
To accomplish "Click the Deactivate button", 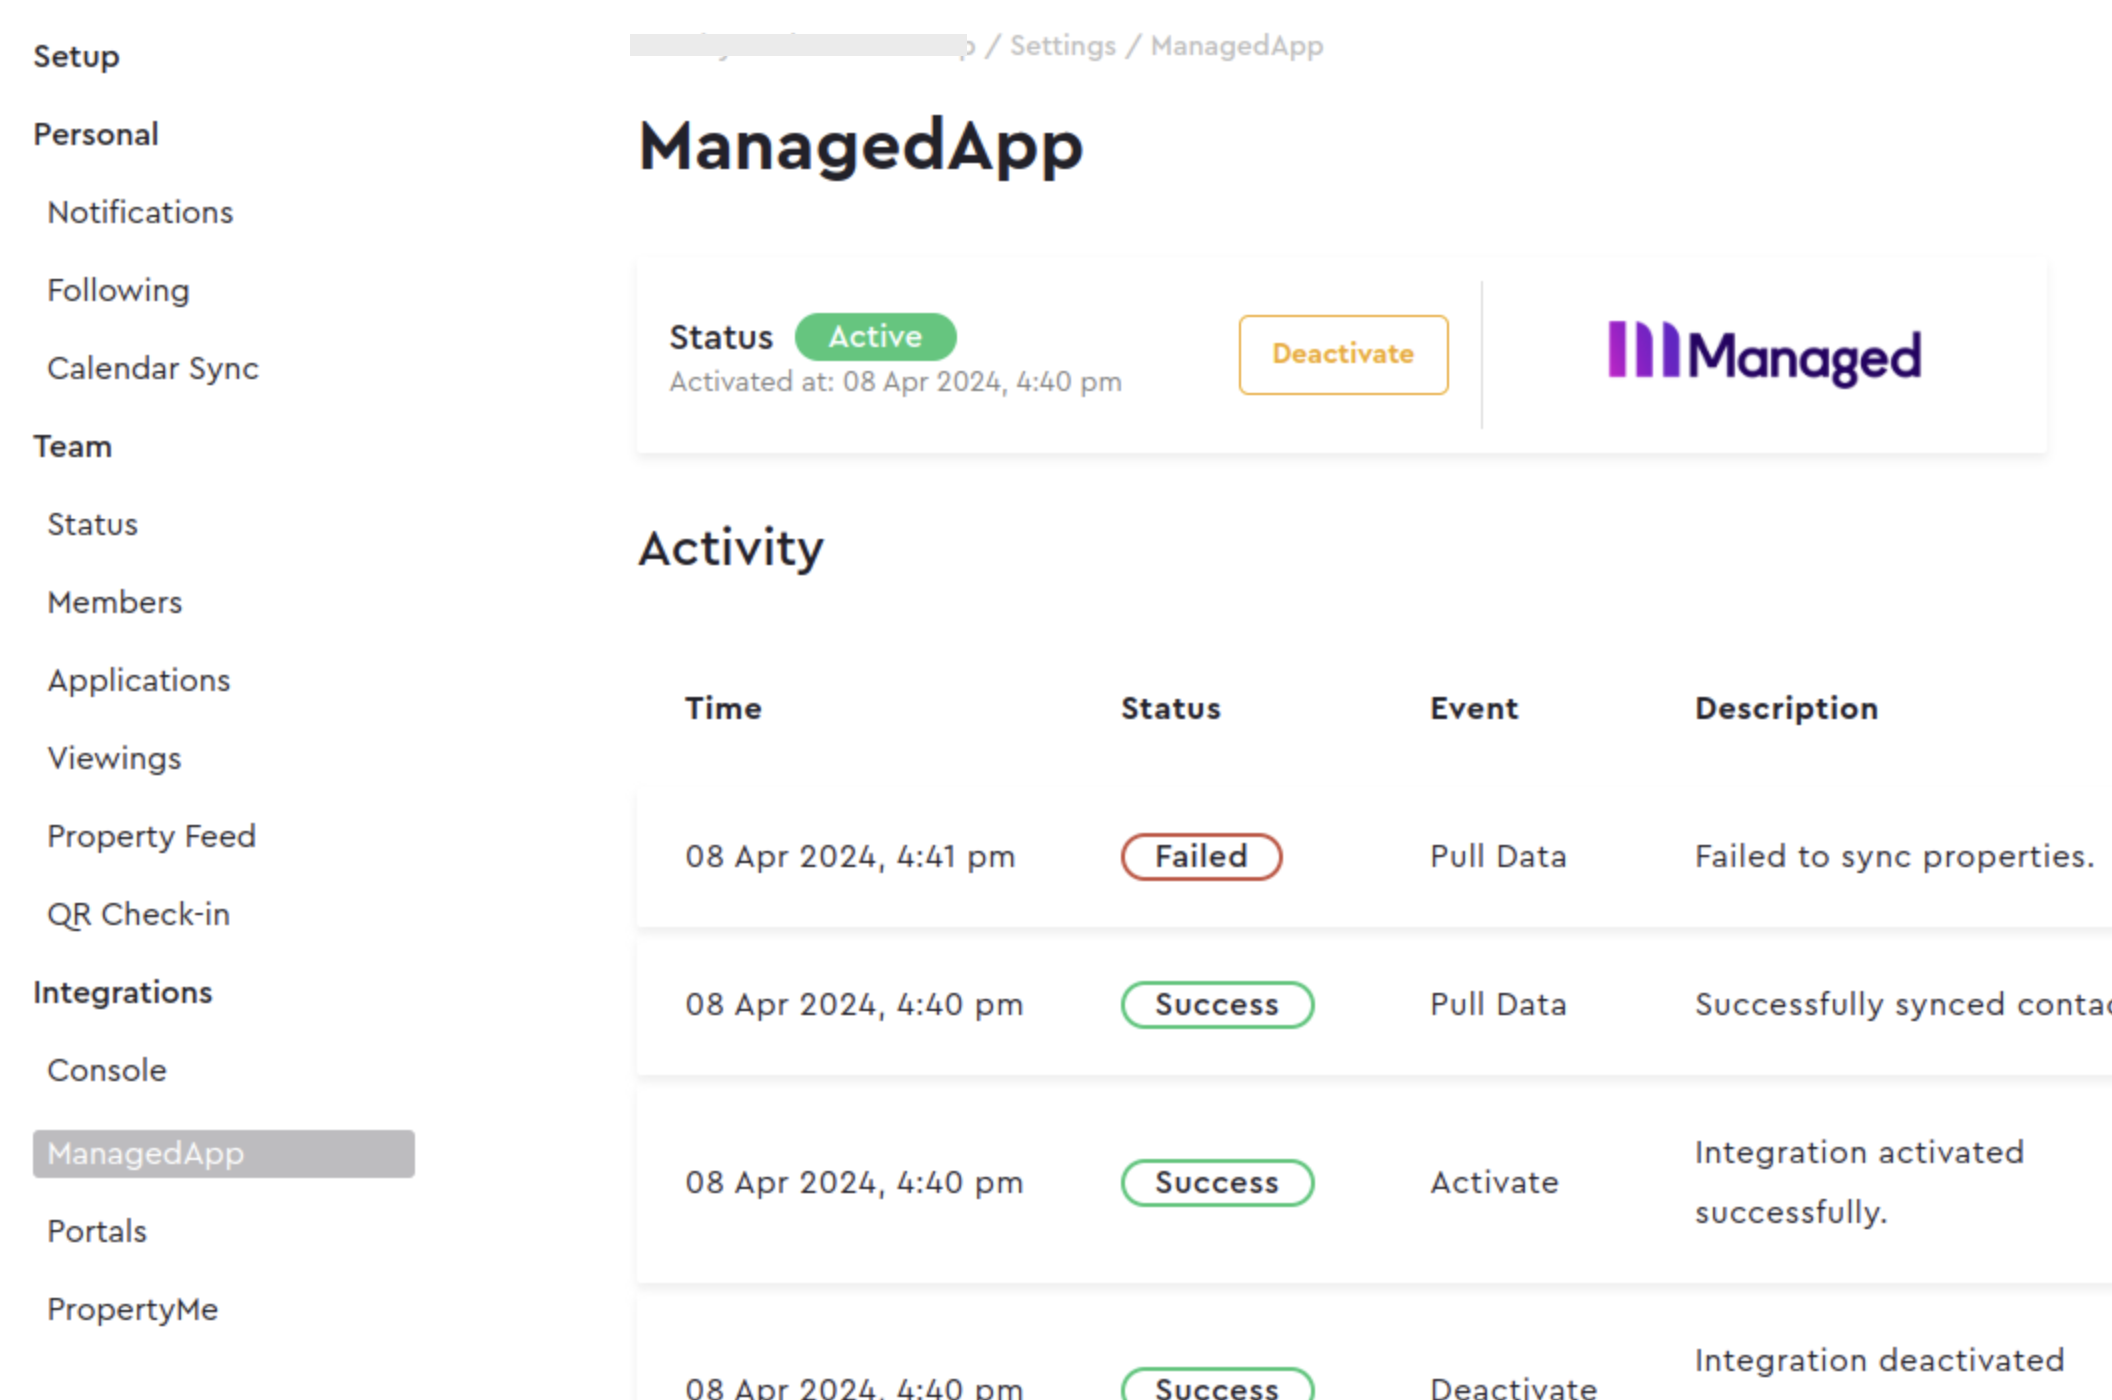I will coord(1343,354).
